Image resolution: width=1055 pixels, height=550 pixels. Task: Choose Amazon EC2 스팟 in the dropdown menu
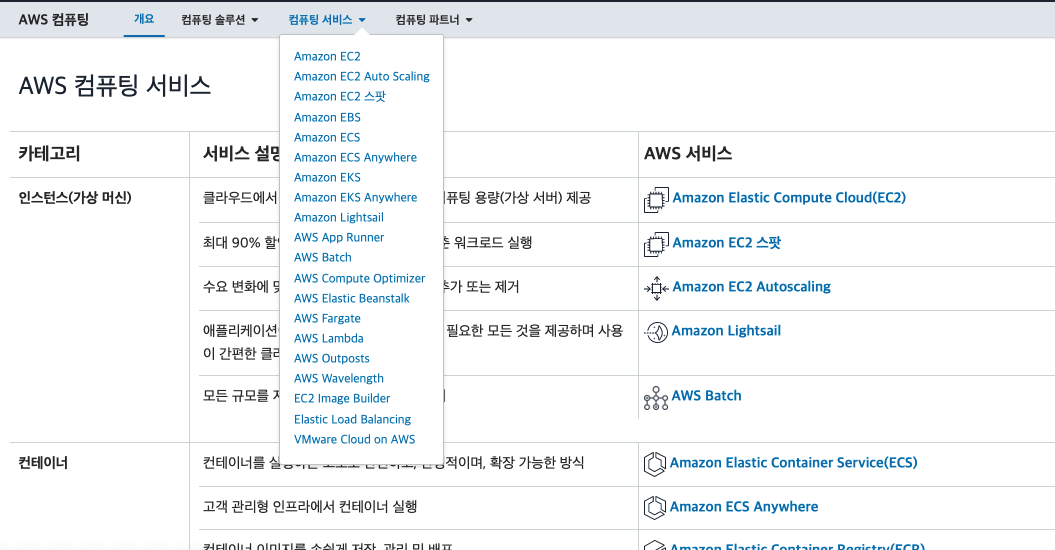tap(340, 97)
